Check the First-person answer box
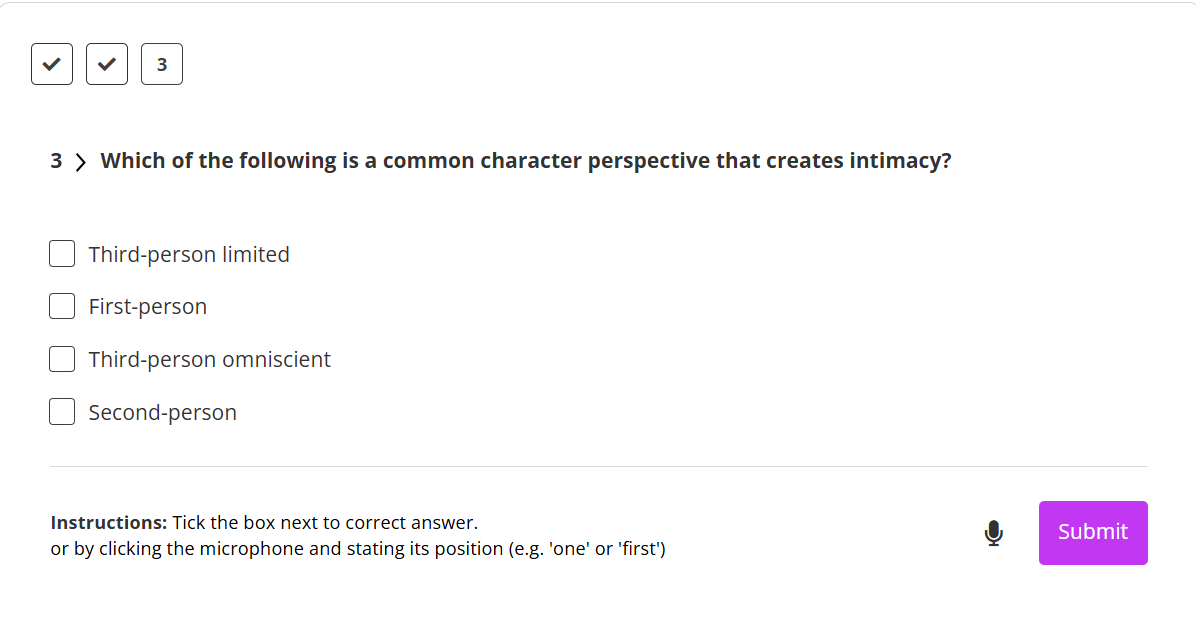 [x=62, y=306]
